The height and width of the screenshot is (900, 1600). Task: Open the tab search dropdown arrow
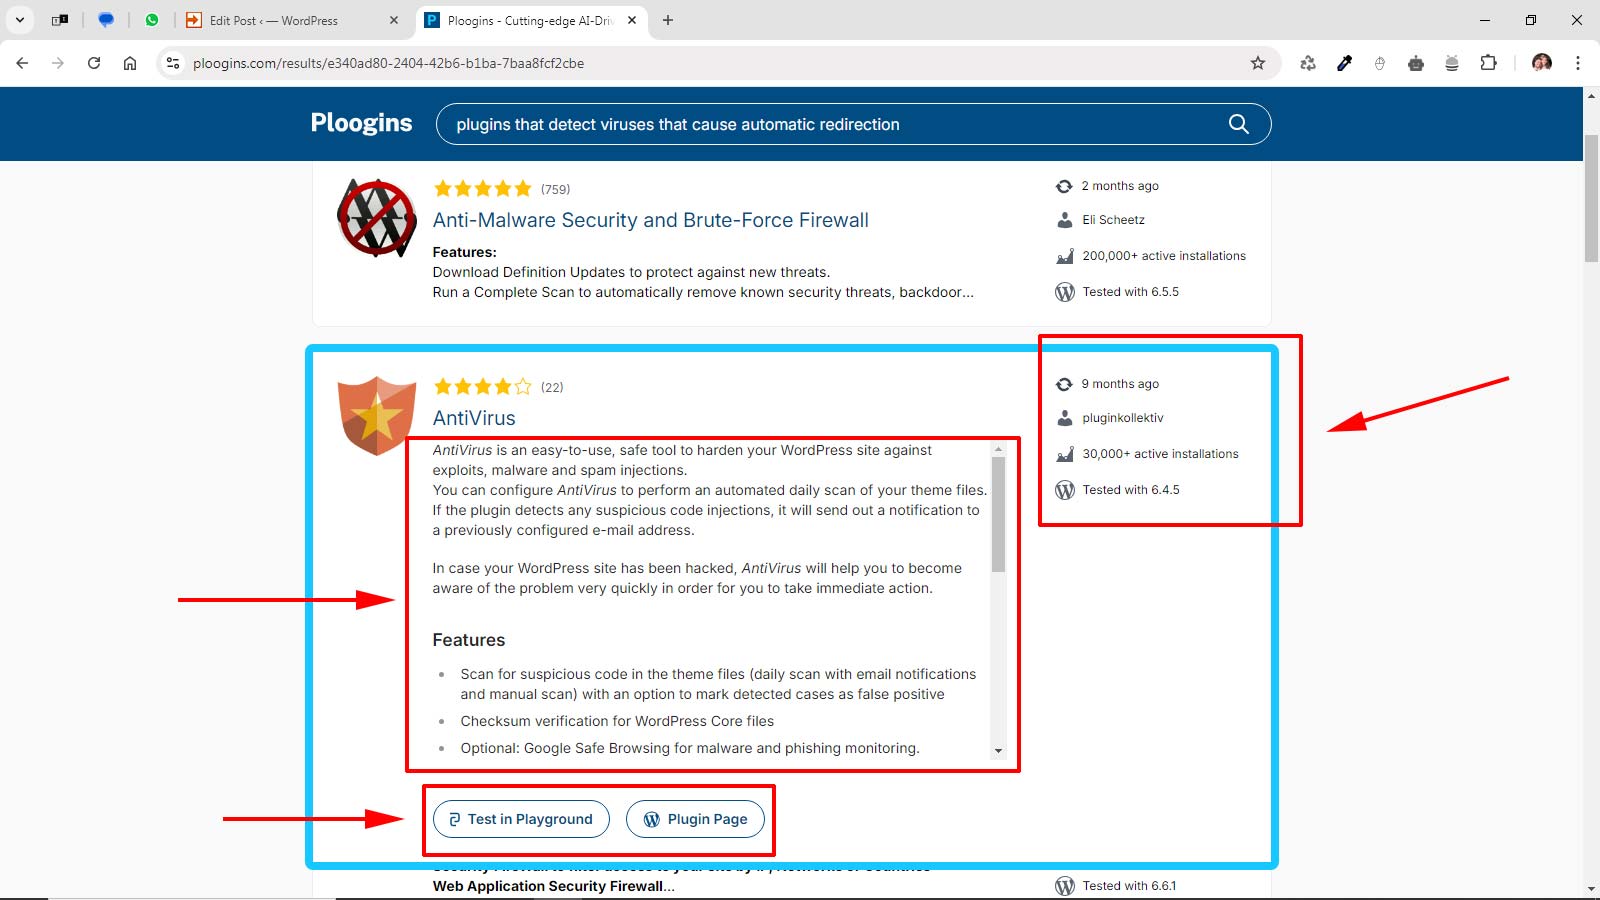coord(20,20)
